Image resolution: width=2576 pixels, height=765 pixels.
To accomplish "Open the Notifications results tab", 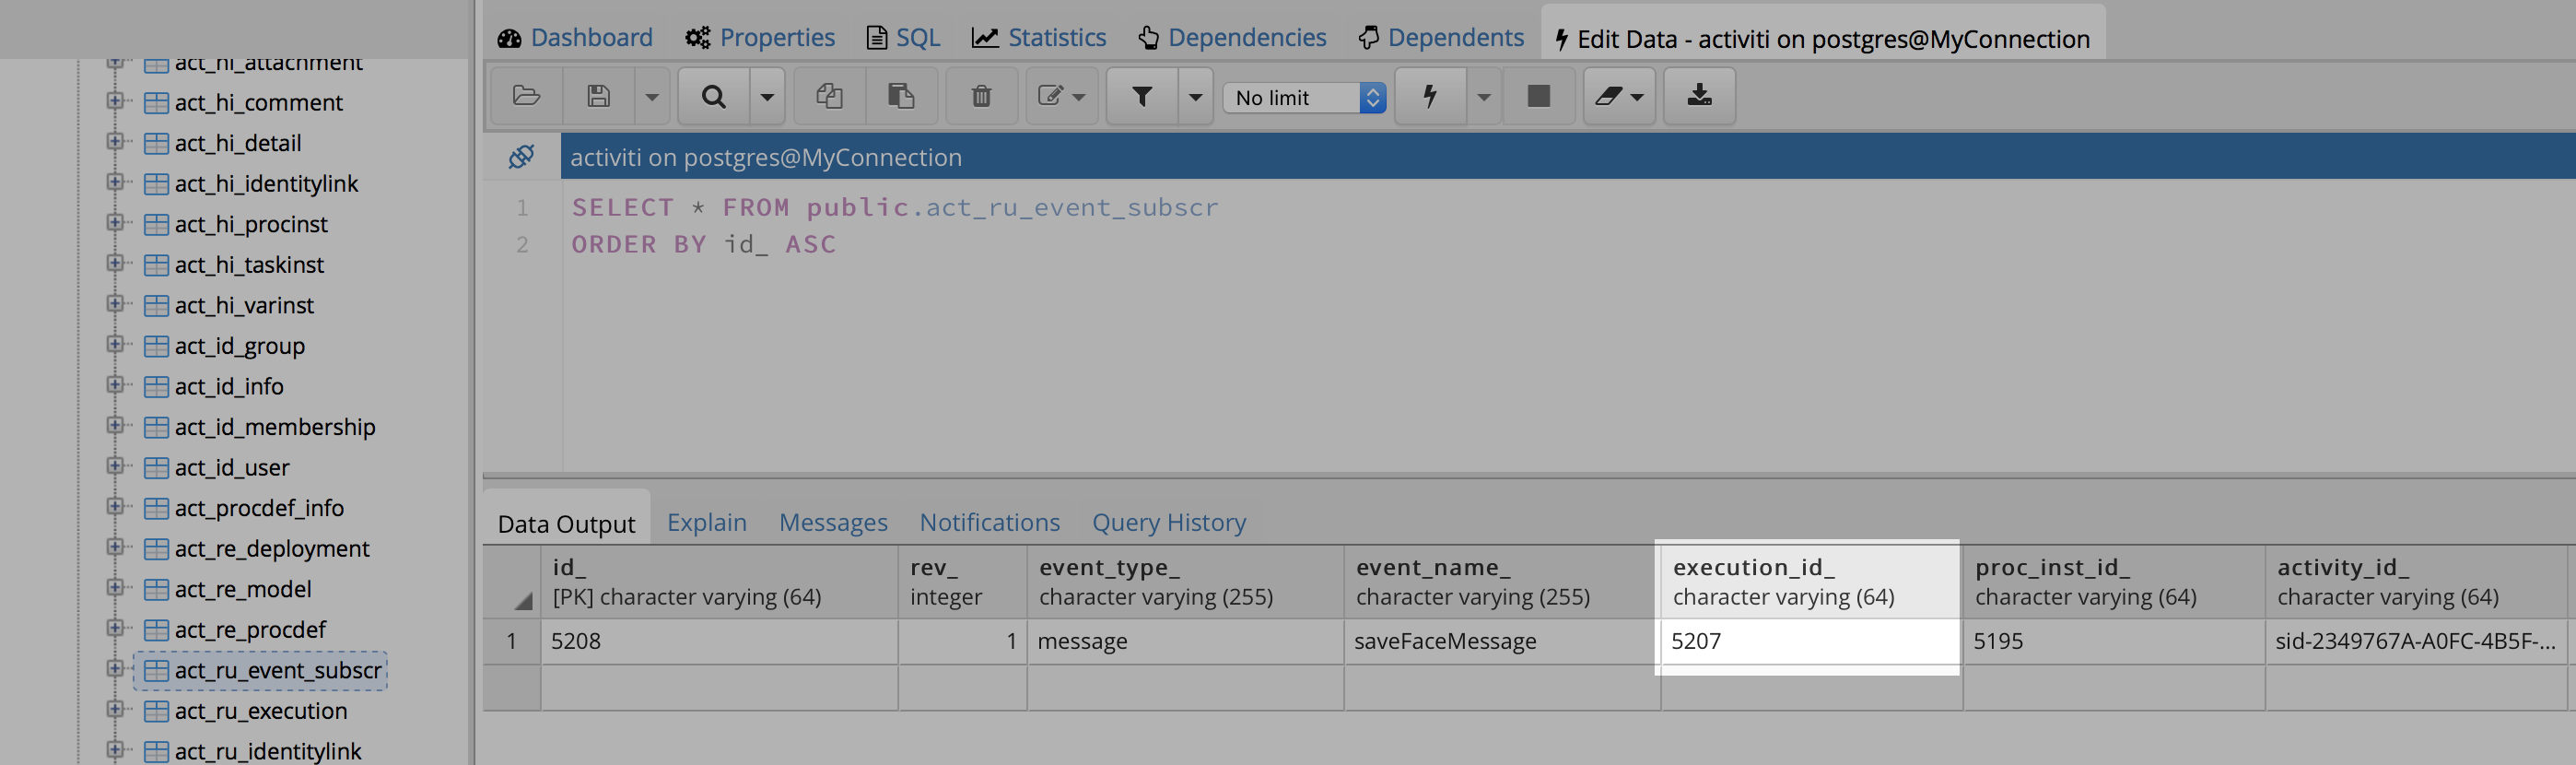I will 989,522.
